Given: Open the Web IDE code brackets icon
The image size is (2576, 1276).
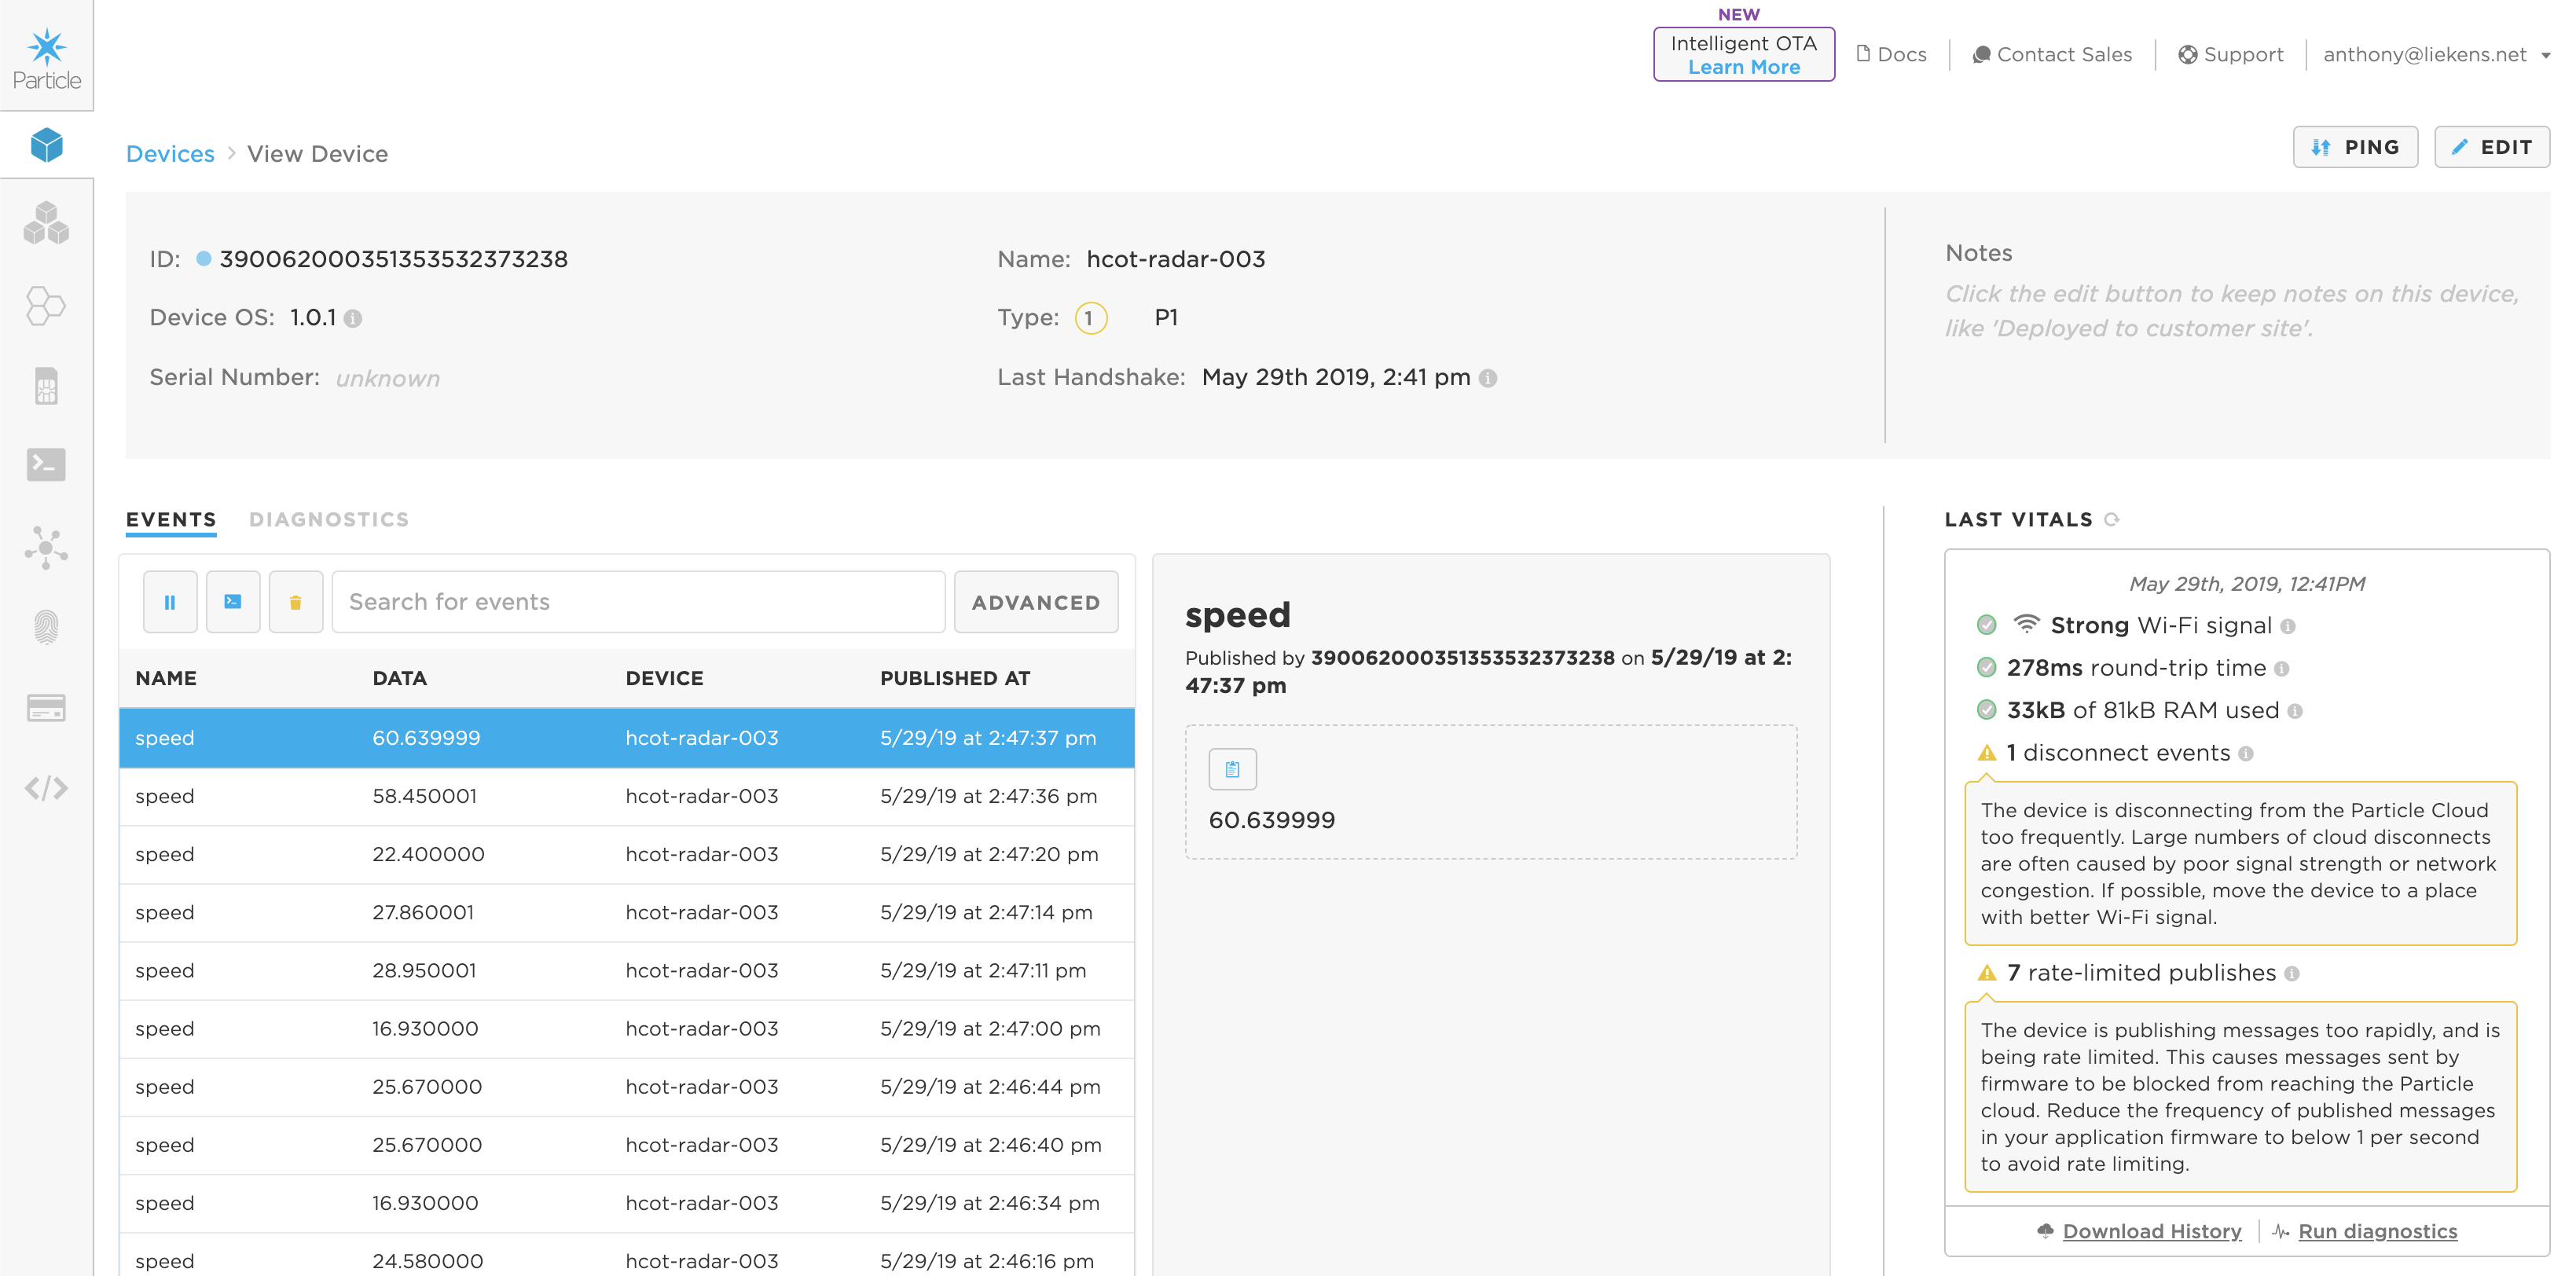Looking at the screenshot, I should coord(46,788).
